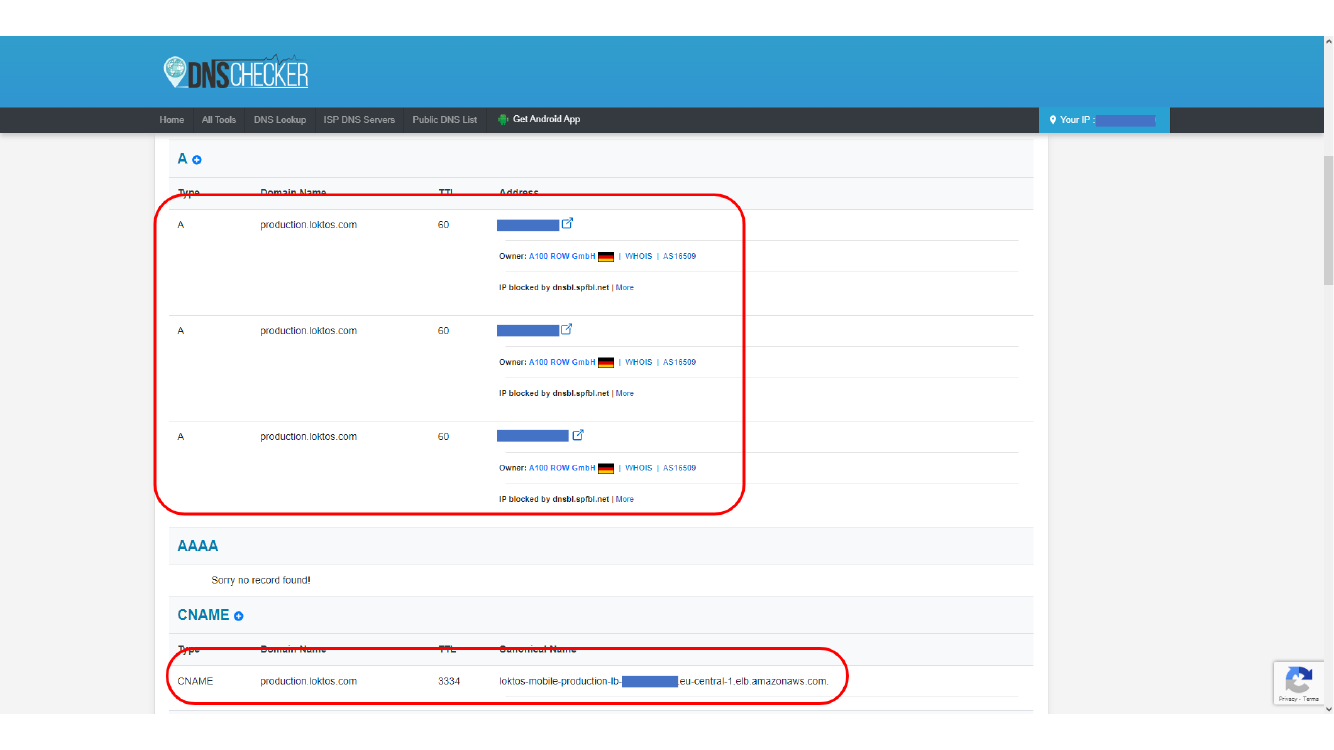Click More link in third A record

tap(625, 500)
